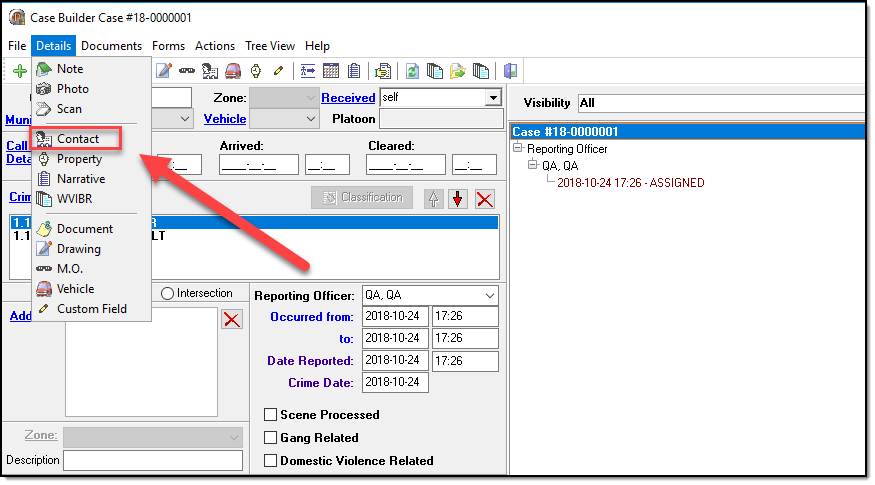Click the M.O. sunglasses toolbar icon
This screenshot has width=875, height=485.
(186, 71)
